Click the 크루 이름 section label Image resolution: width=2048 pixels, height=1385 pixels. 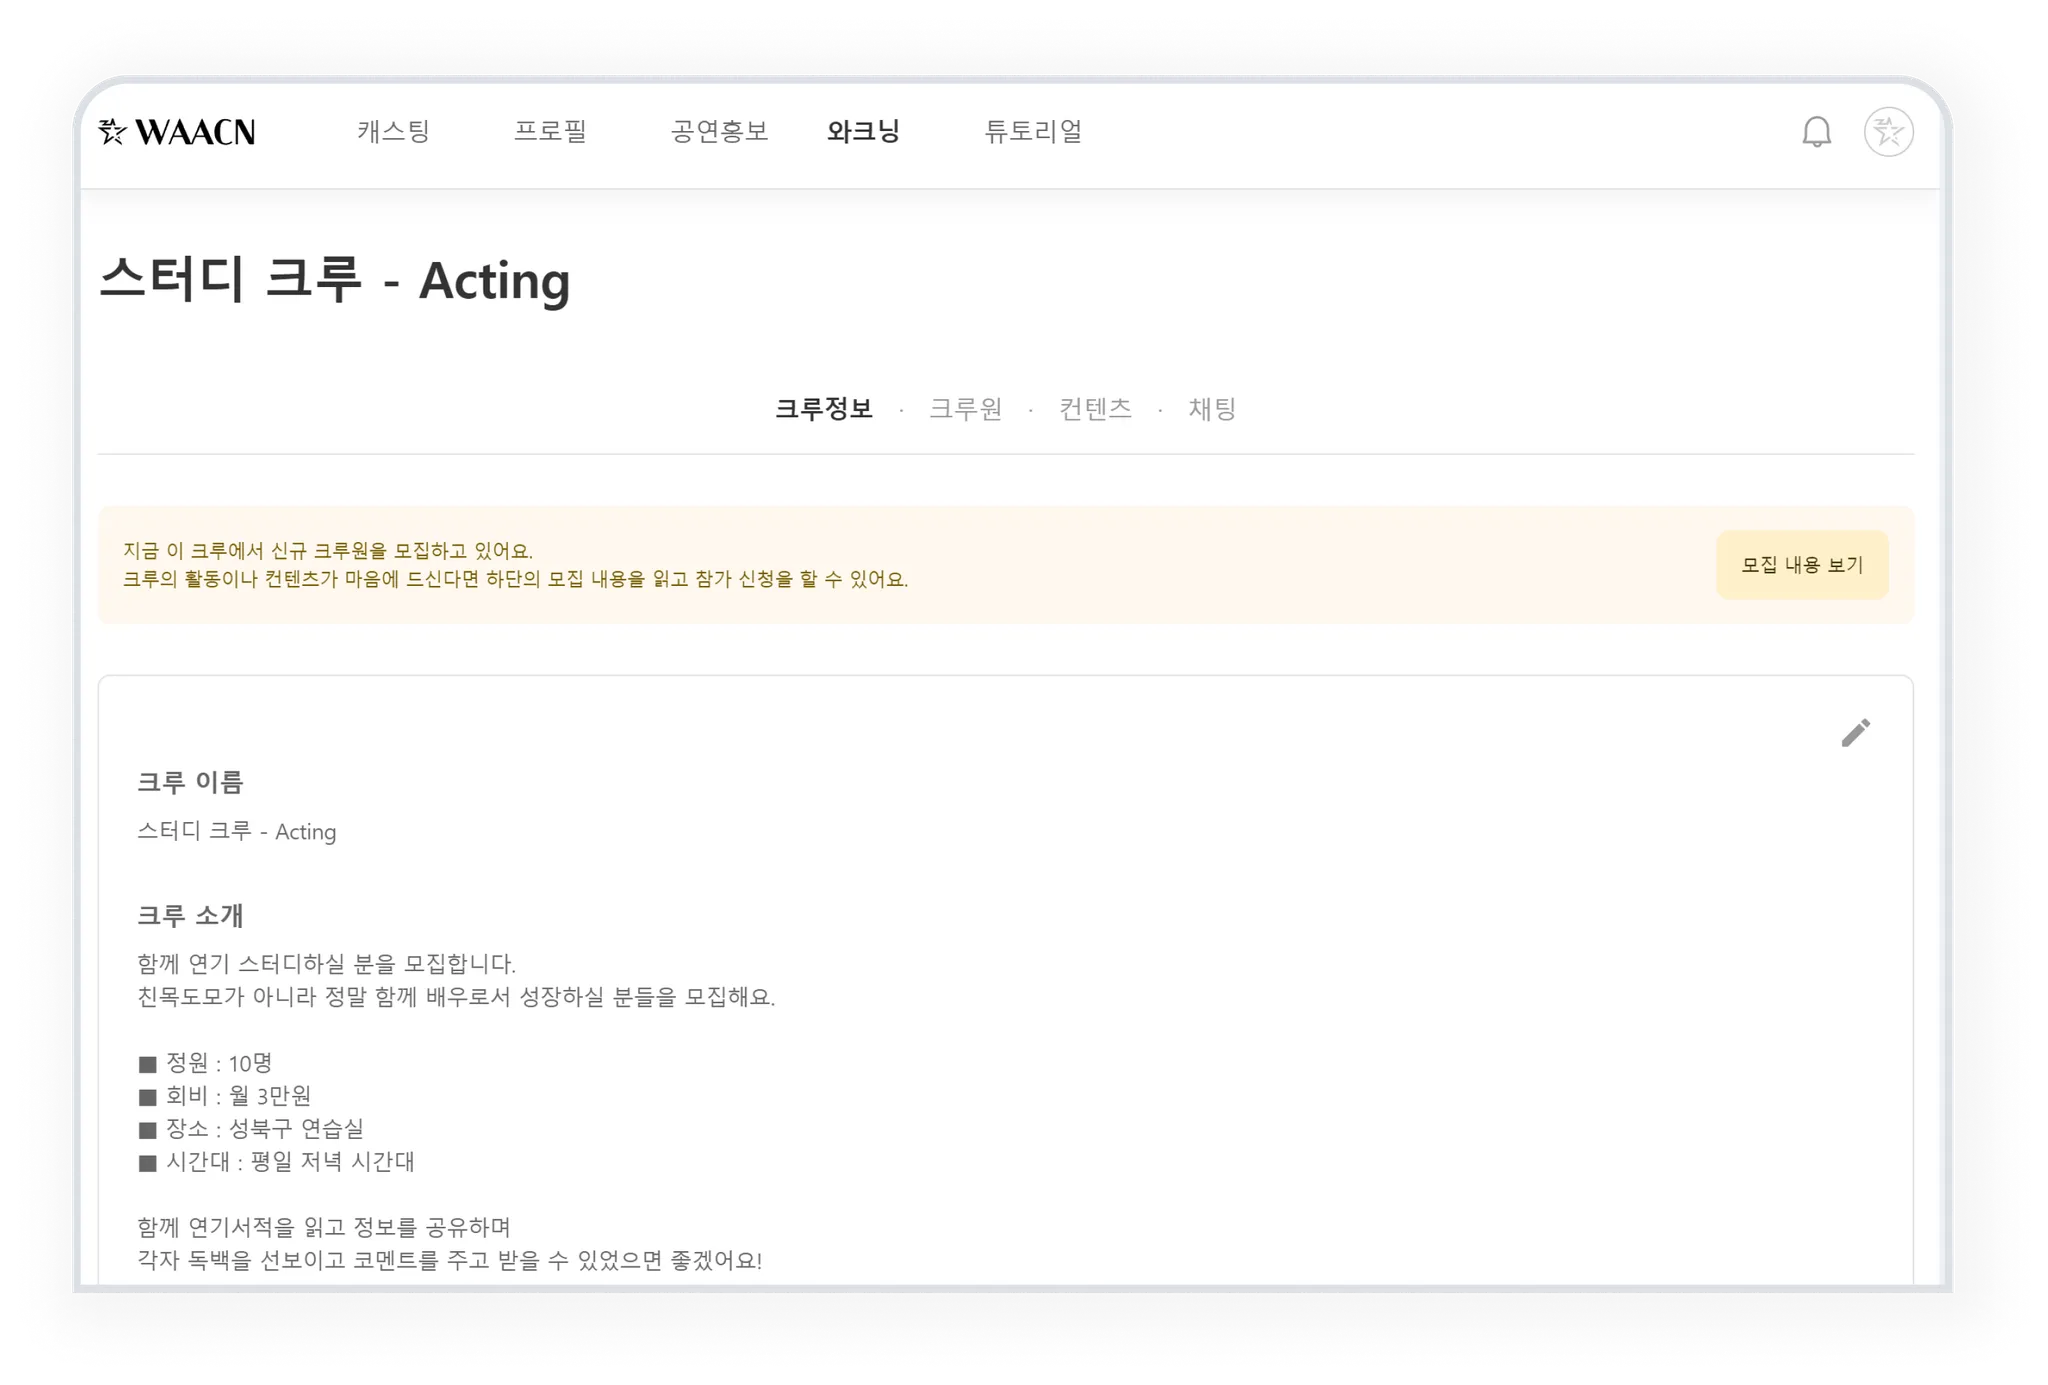click(190, 782)
